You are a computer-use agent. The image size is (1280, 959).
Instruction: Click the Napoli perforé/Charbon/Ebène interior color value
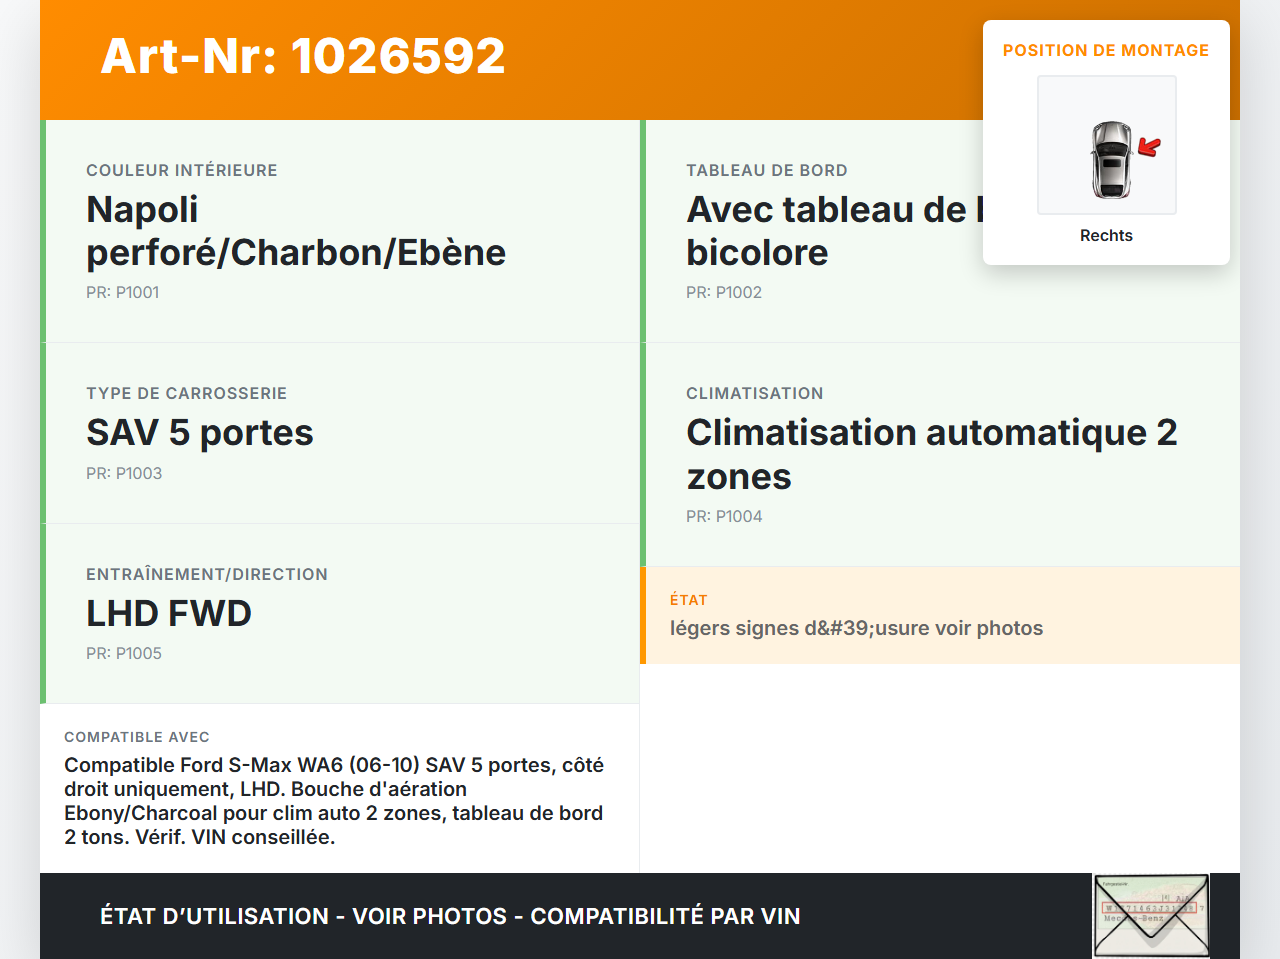pyautogui.click(x=296, y=231)
